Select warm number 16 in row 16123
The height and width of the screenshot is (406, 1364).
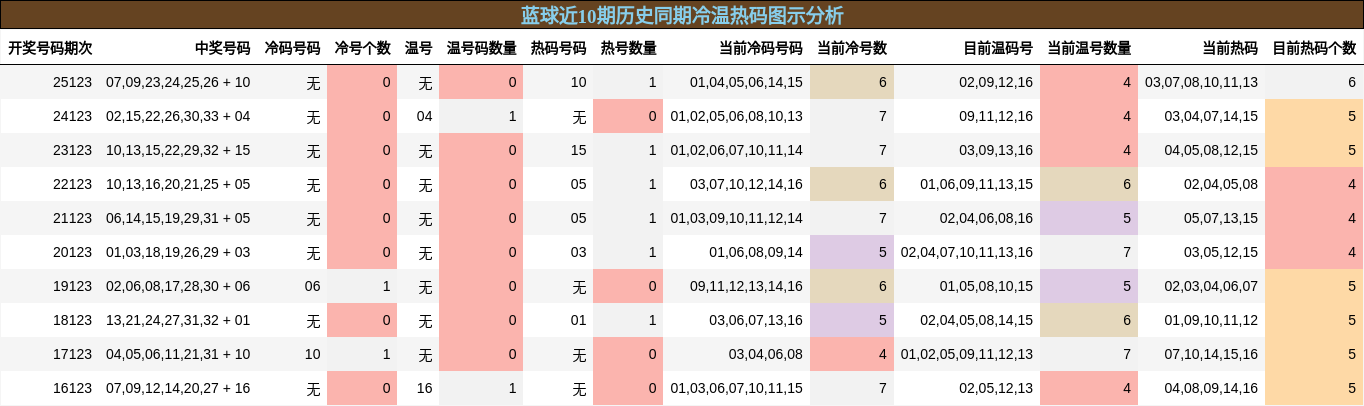[x=425, y=388]
